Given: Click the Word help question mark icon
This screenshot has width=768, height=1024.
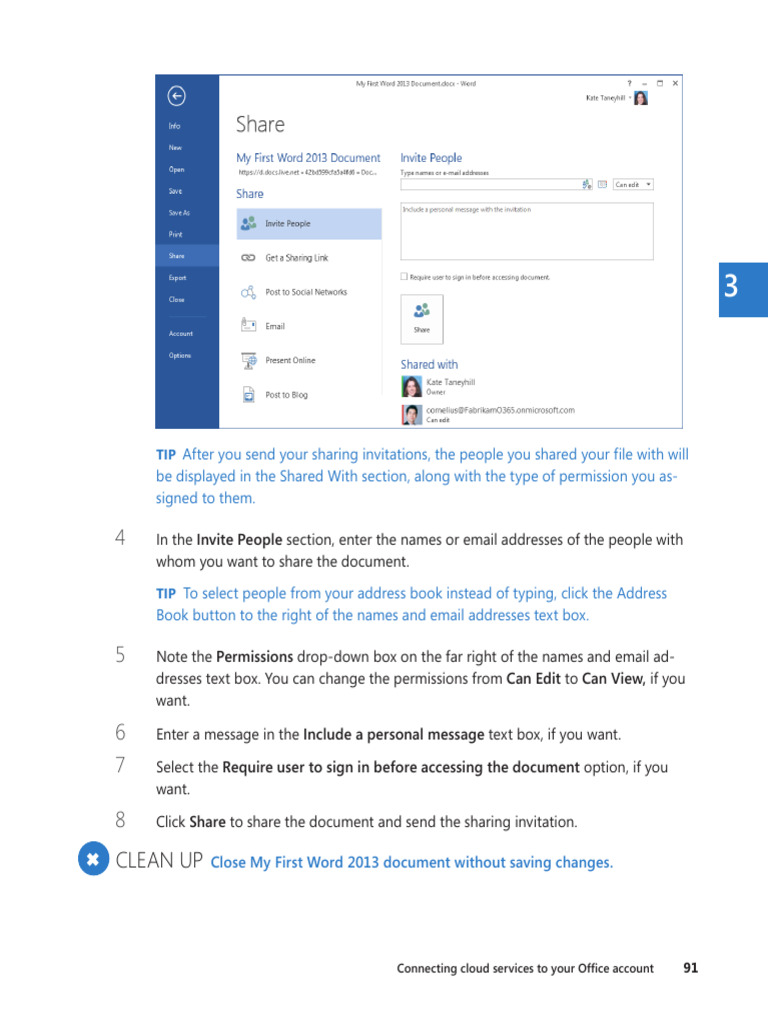Looking at the screenshot, I should (x=630, y=84).
